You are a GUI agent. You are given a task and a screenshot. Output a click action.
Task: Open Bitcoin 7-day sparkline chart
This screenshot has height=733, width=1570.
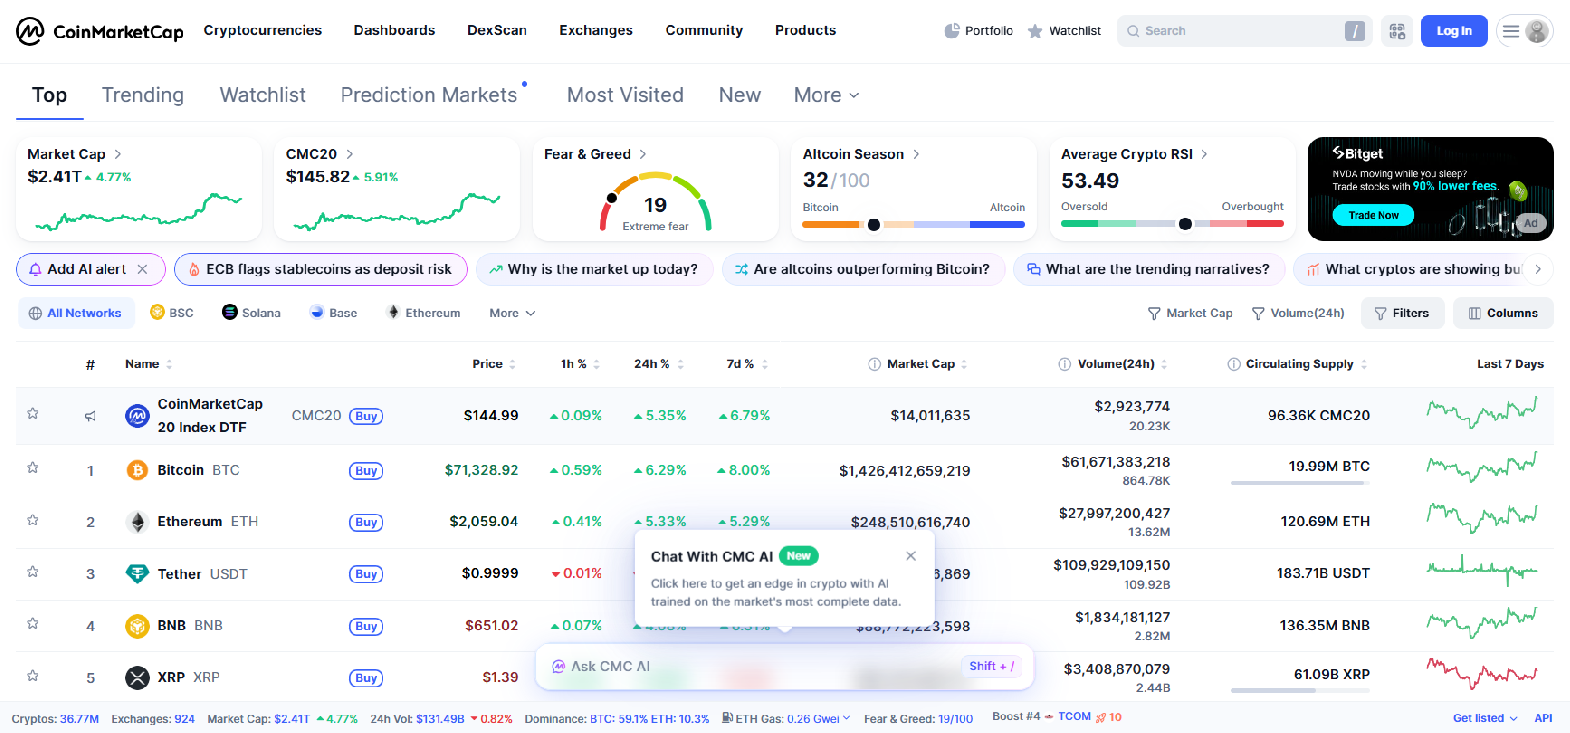pyautogui.click(x=1482, y=466)
